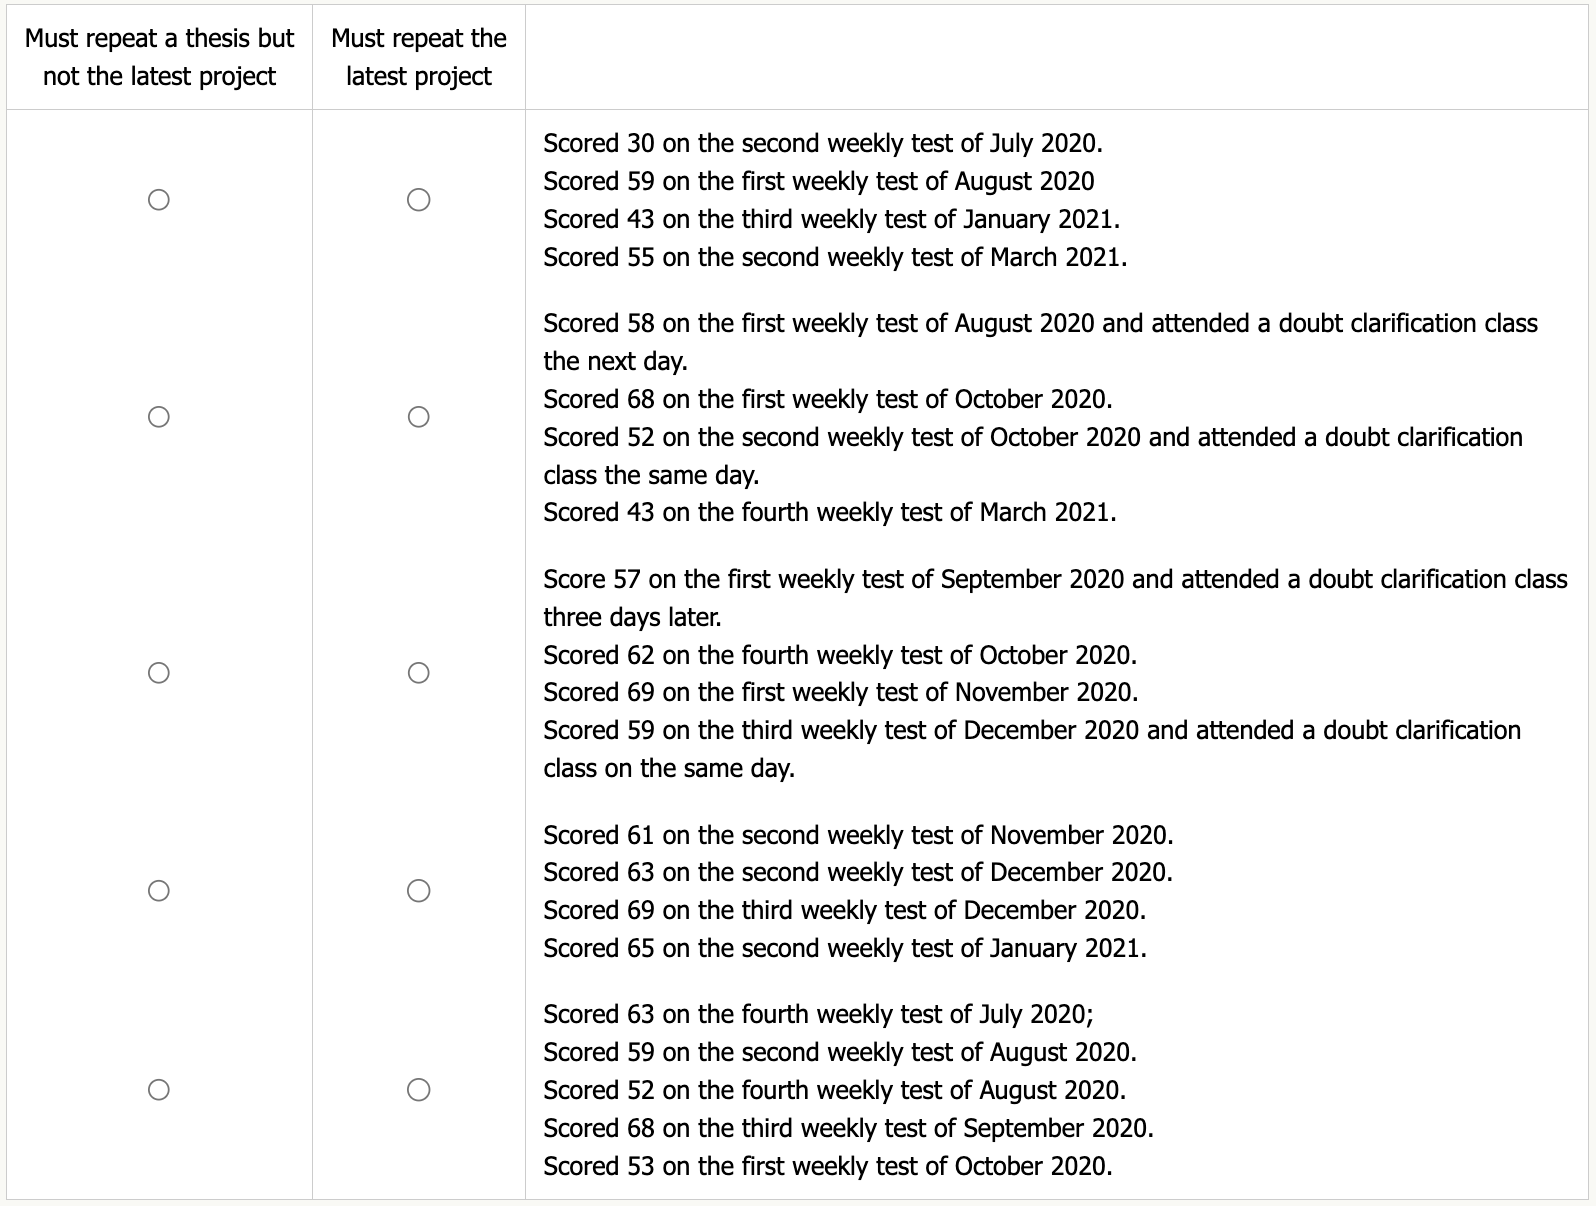Choose 'thesis but not latest' for Scored 58 row
This screenshot has height=1206, width=1596.
pos(158,417)
